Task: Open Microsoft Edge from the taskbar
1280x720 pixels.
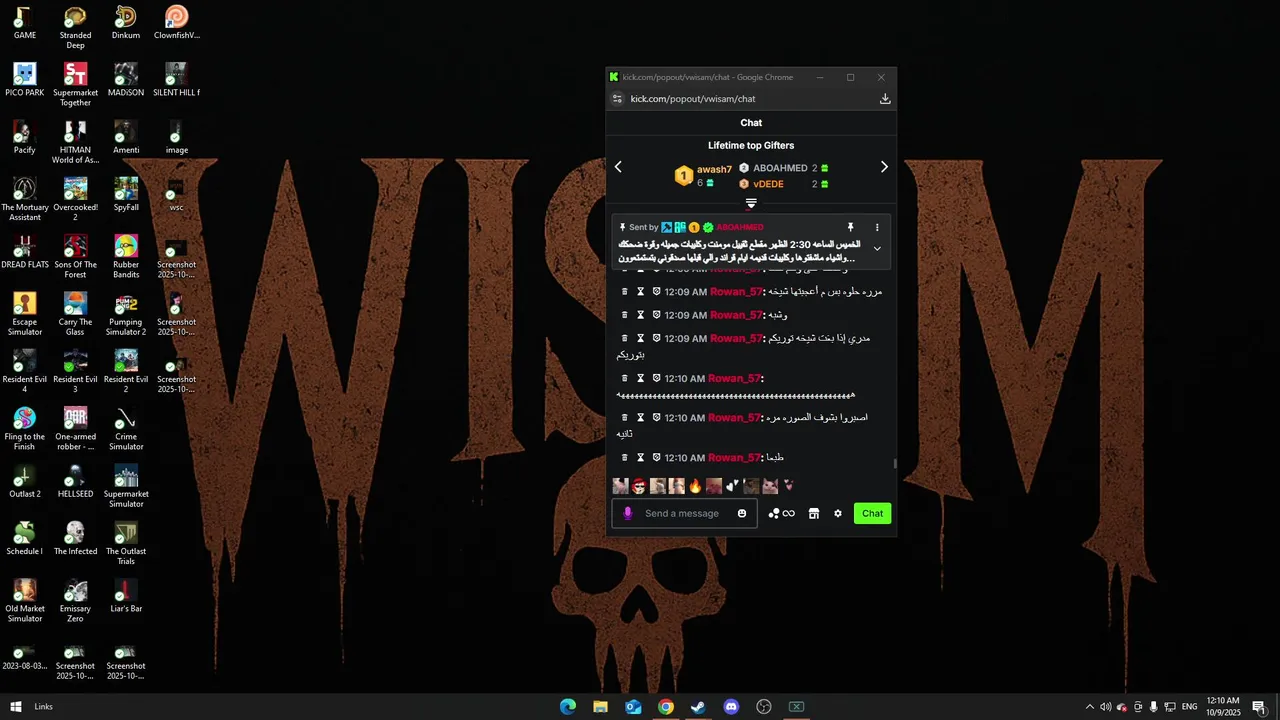Action: [x=568, y=707]
